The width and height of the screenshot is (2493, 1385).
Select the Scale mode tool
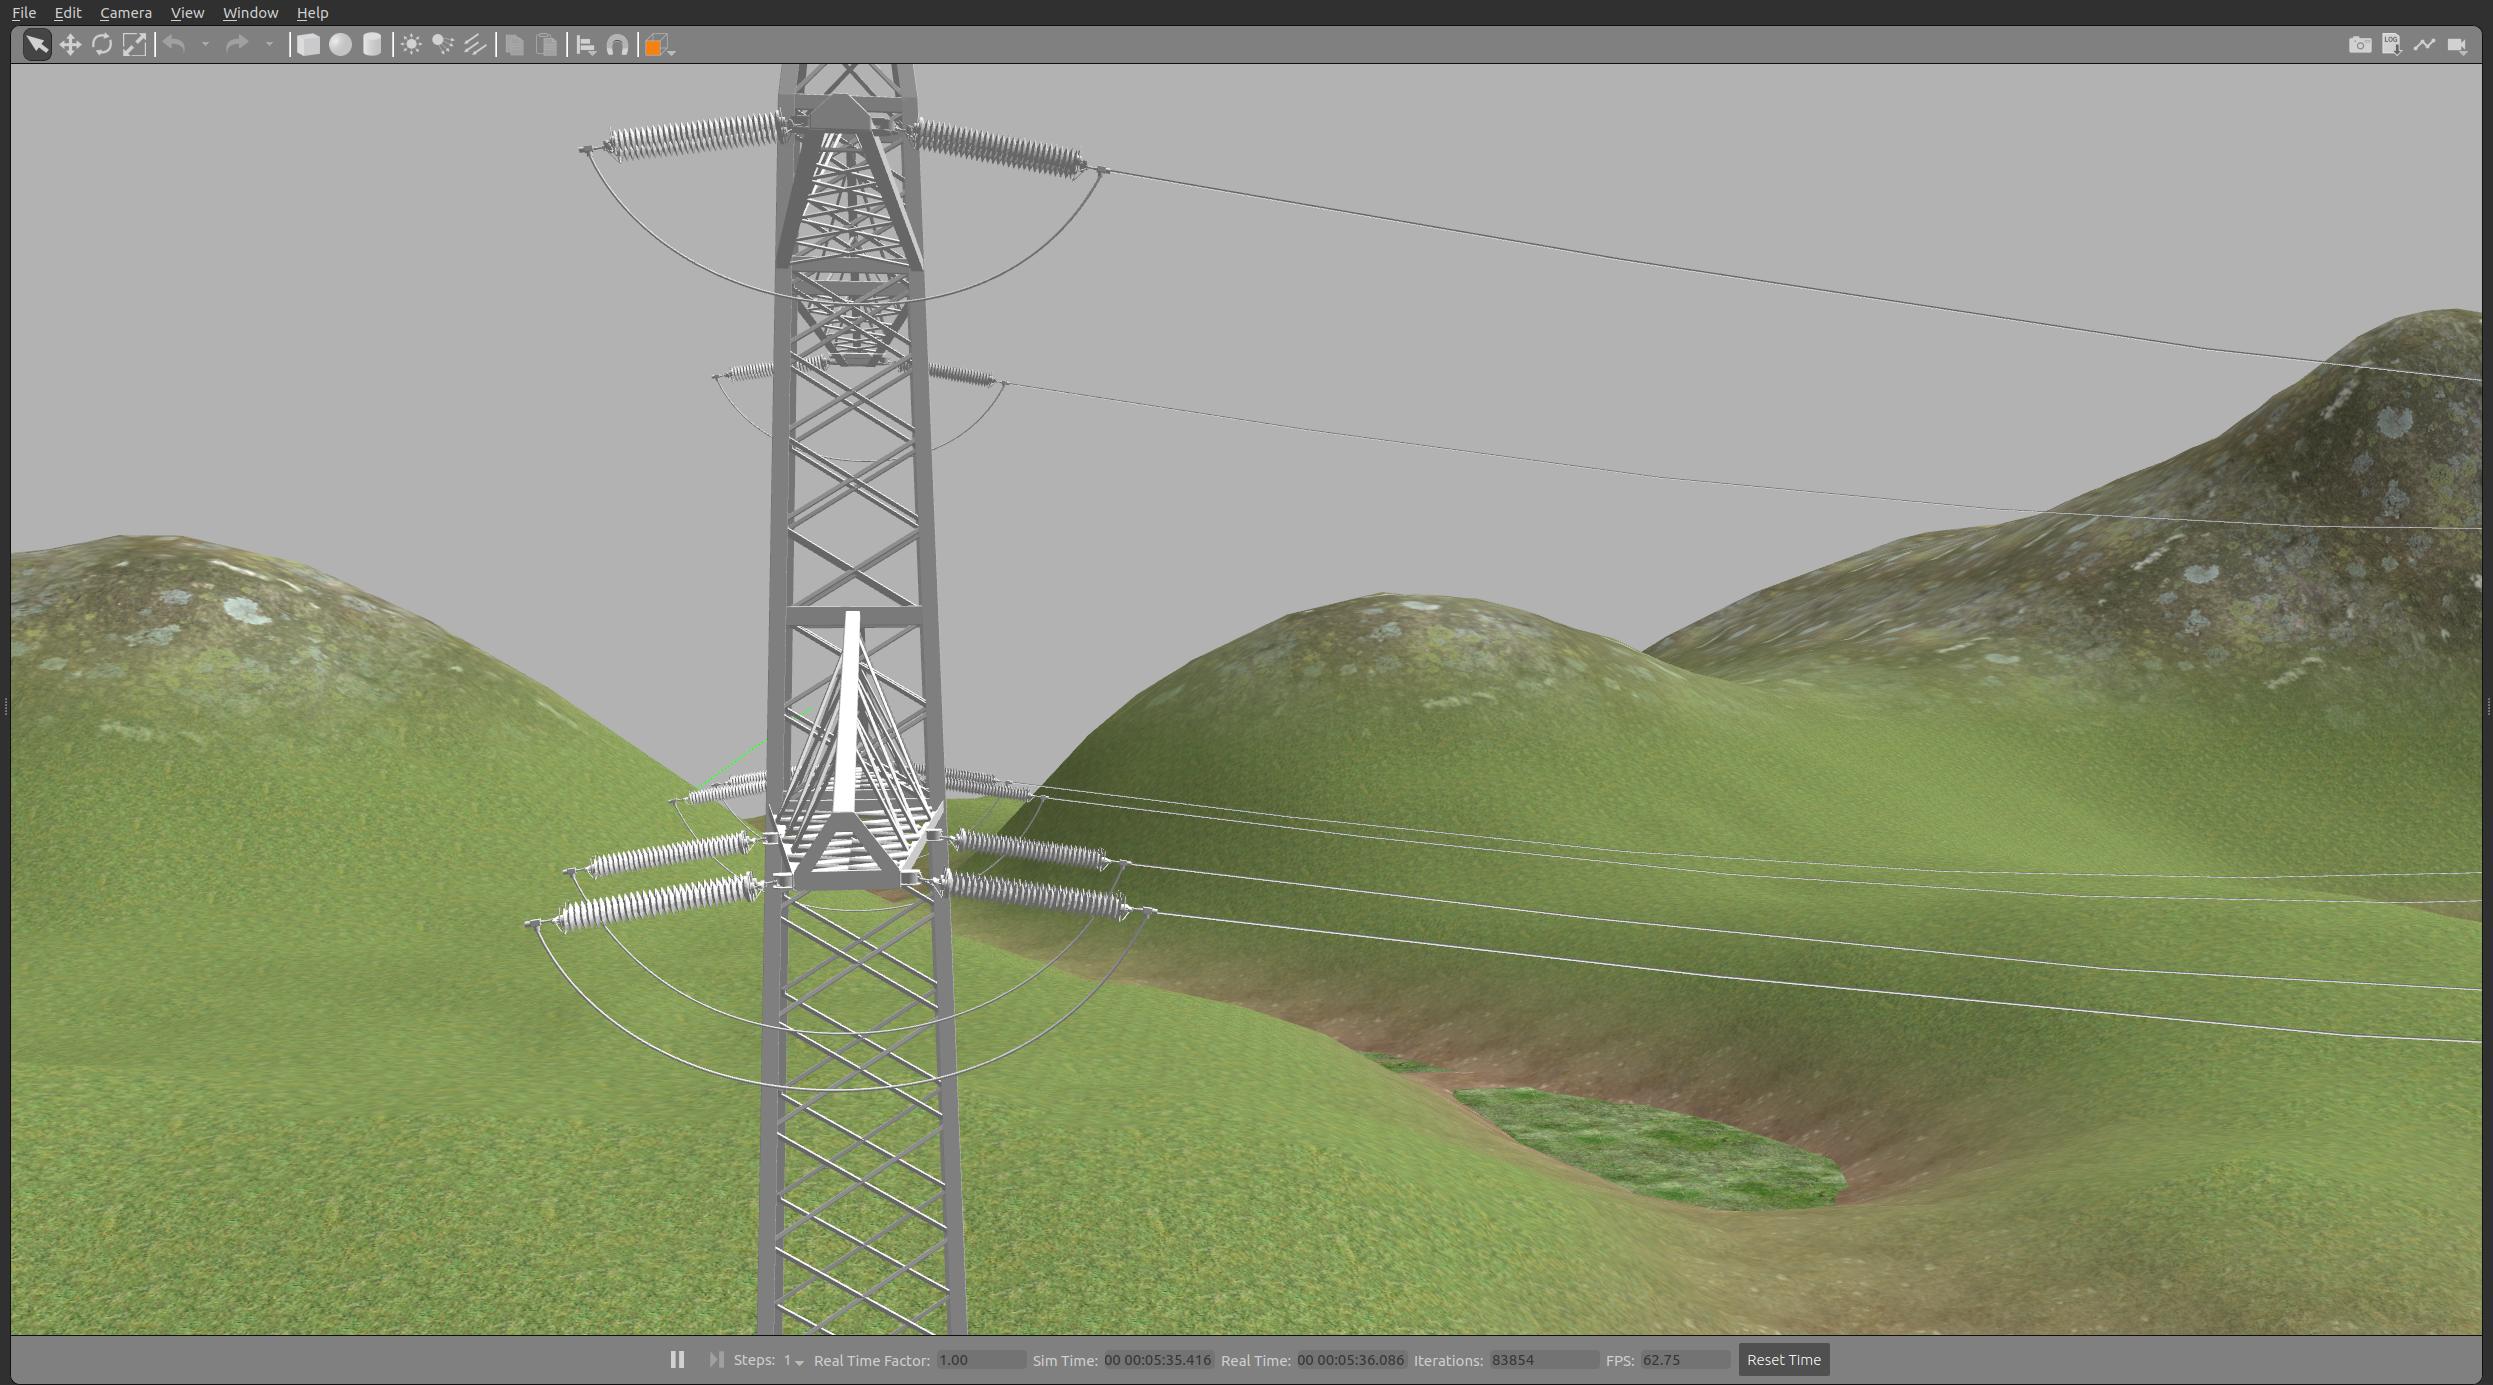click(134, 45)
